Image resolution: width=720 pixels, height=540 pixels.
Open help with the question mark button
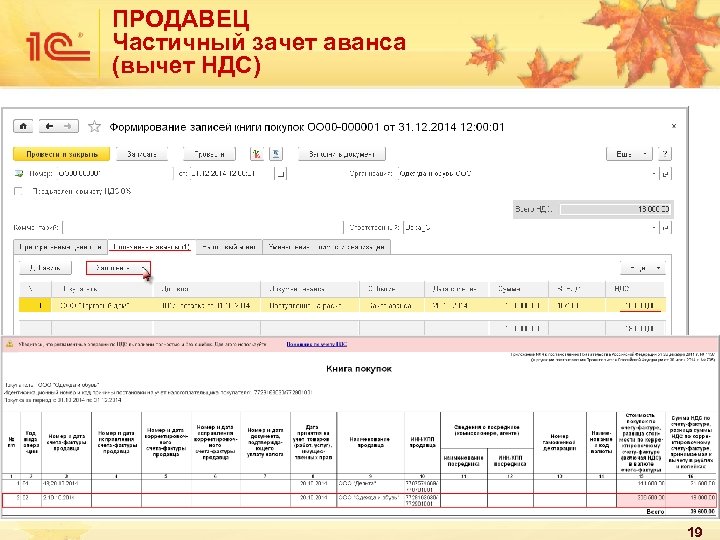[665, 154]
